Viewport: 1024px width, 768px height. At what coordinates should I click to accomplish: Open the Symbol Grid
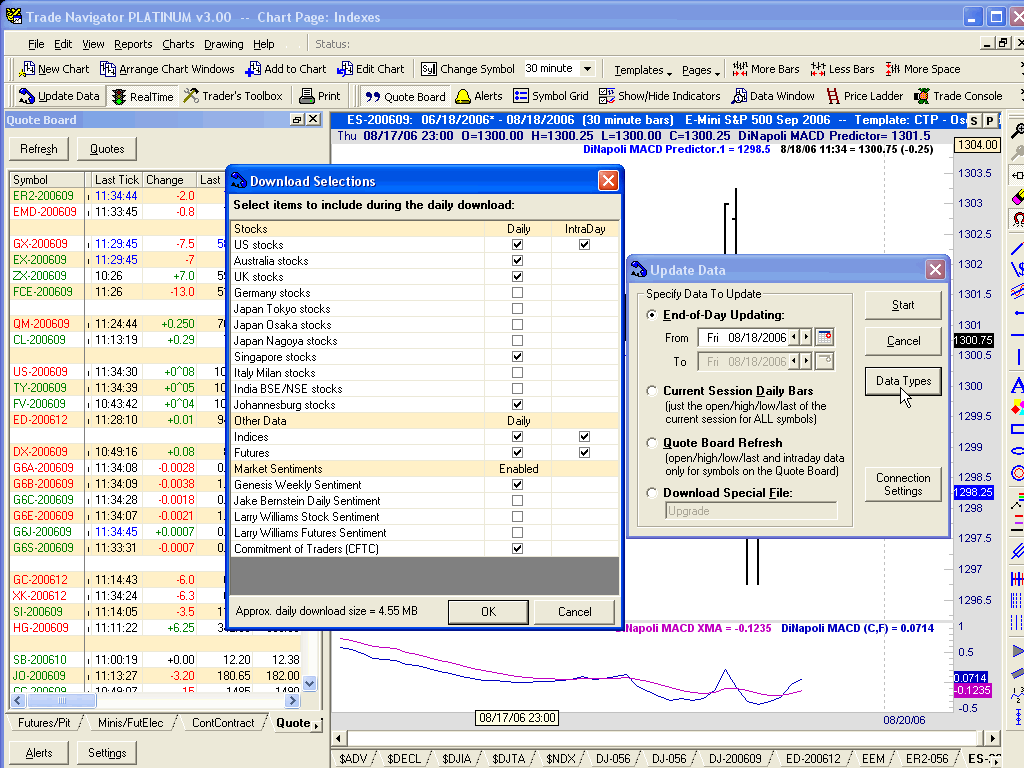(551, 96)
